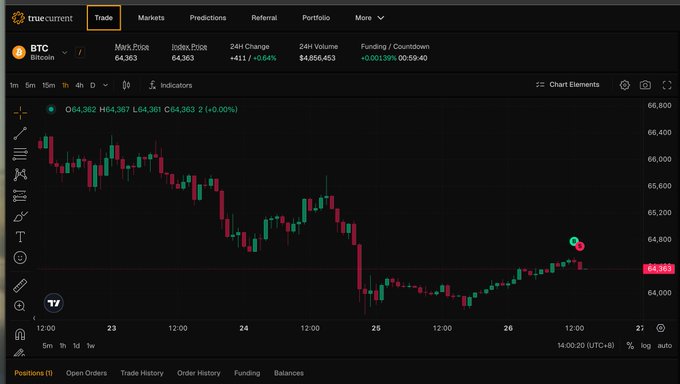The width and height of the screenshot is (680, 384).
Task: Toggle the magnet mode icon
Action: tap(20, 334)
